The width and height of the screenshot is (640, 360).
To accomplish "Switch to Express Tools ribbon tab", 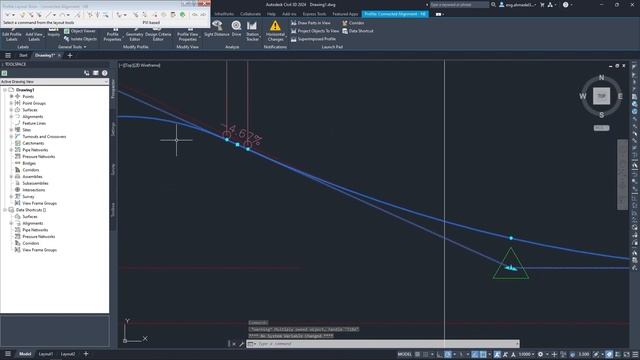I will click(x=314, y=14).
